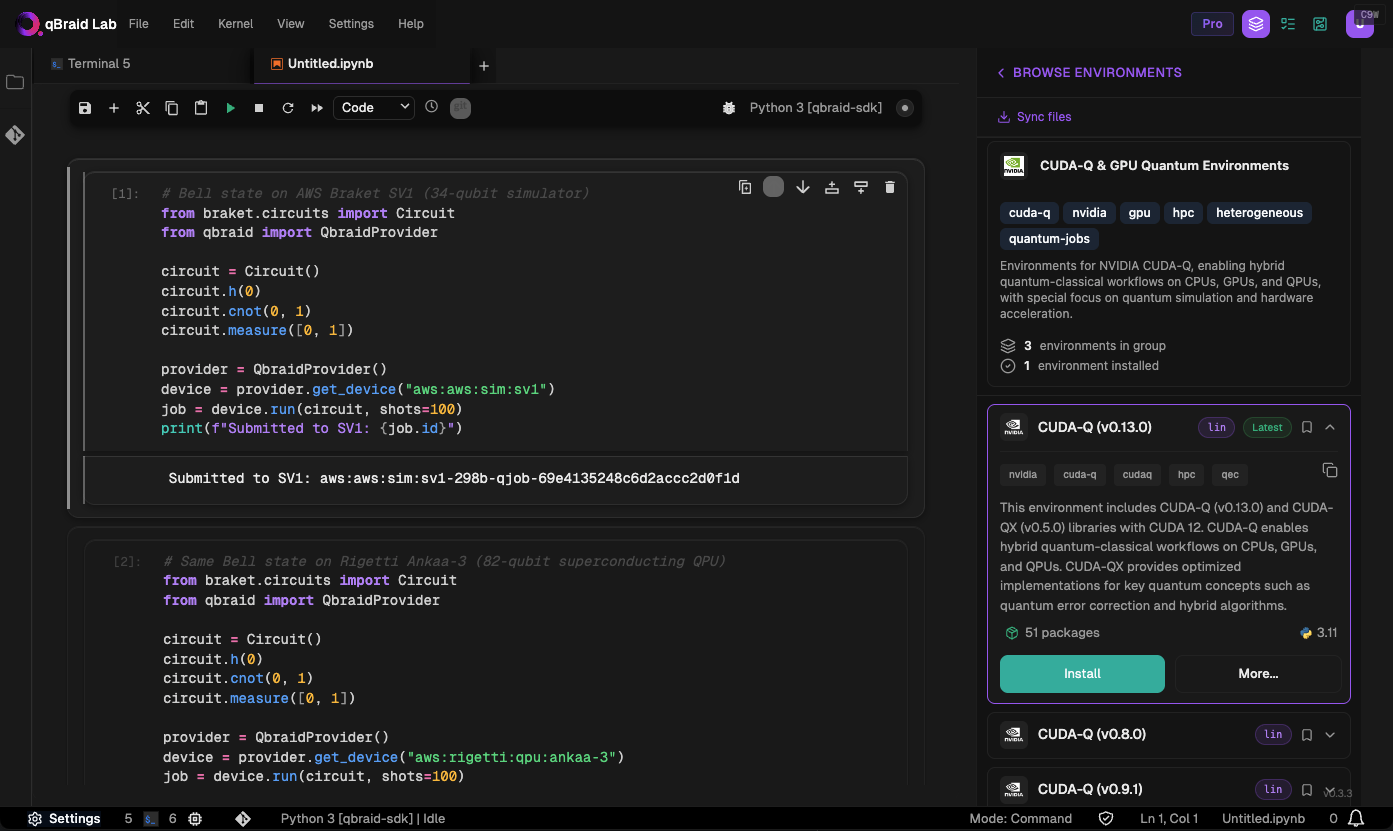Click the kernel status circle indicator
The height and width of the screenshot is (831, 1393).
pyautogui.click(x=905, y=108)
